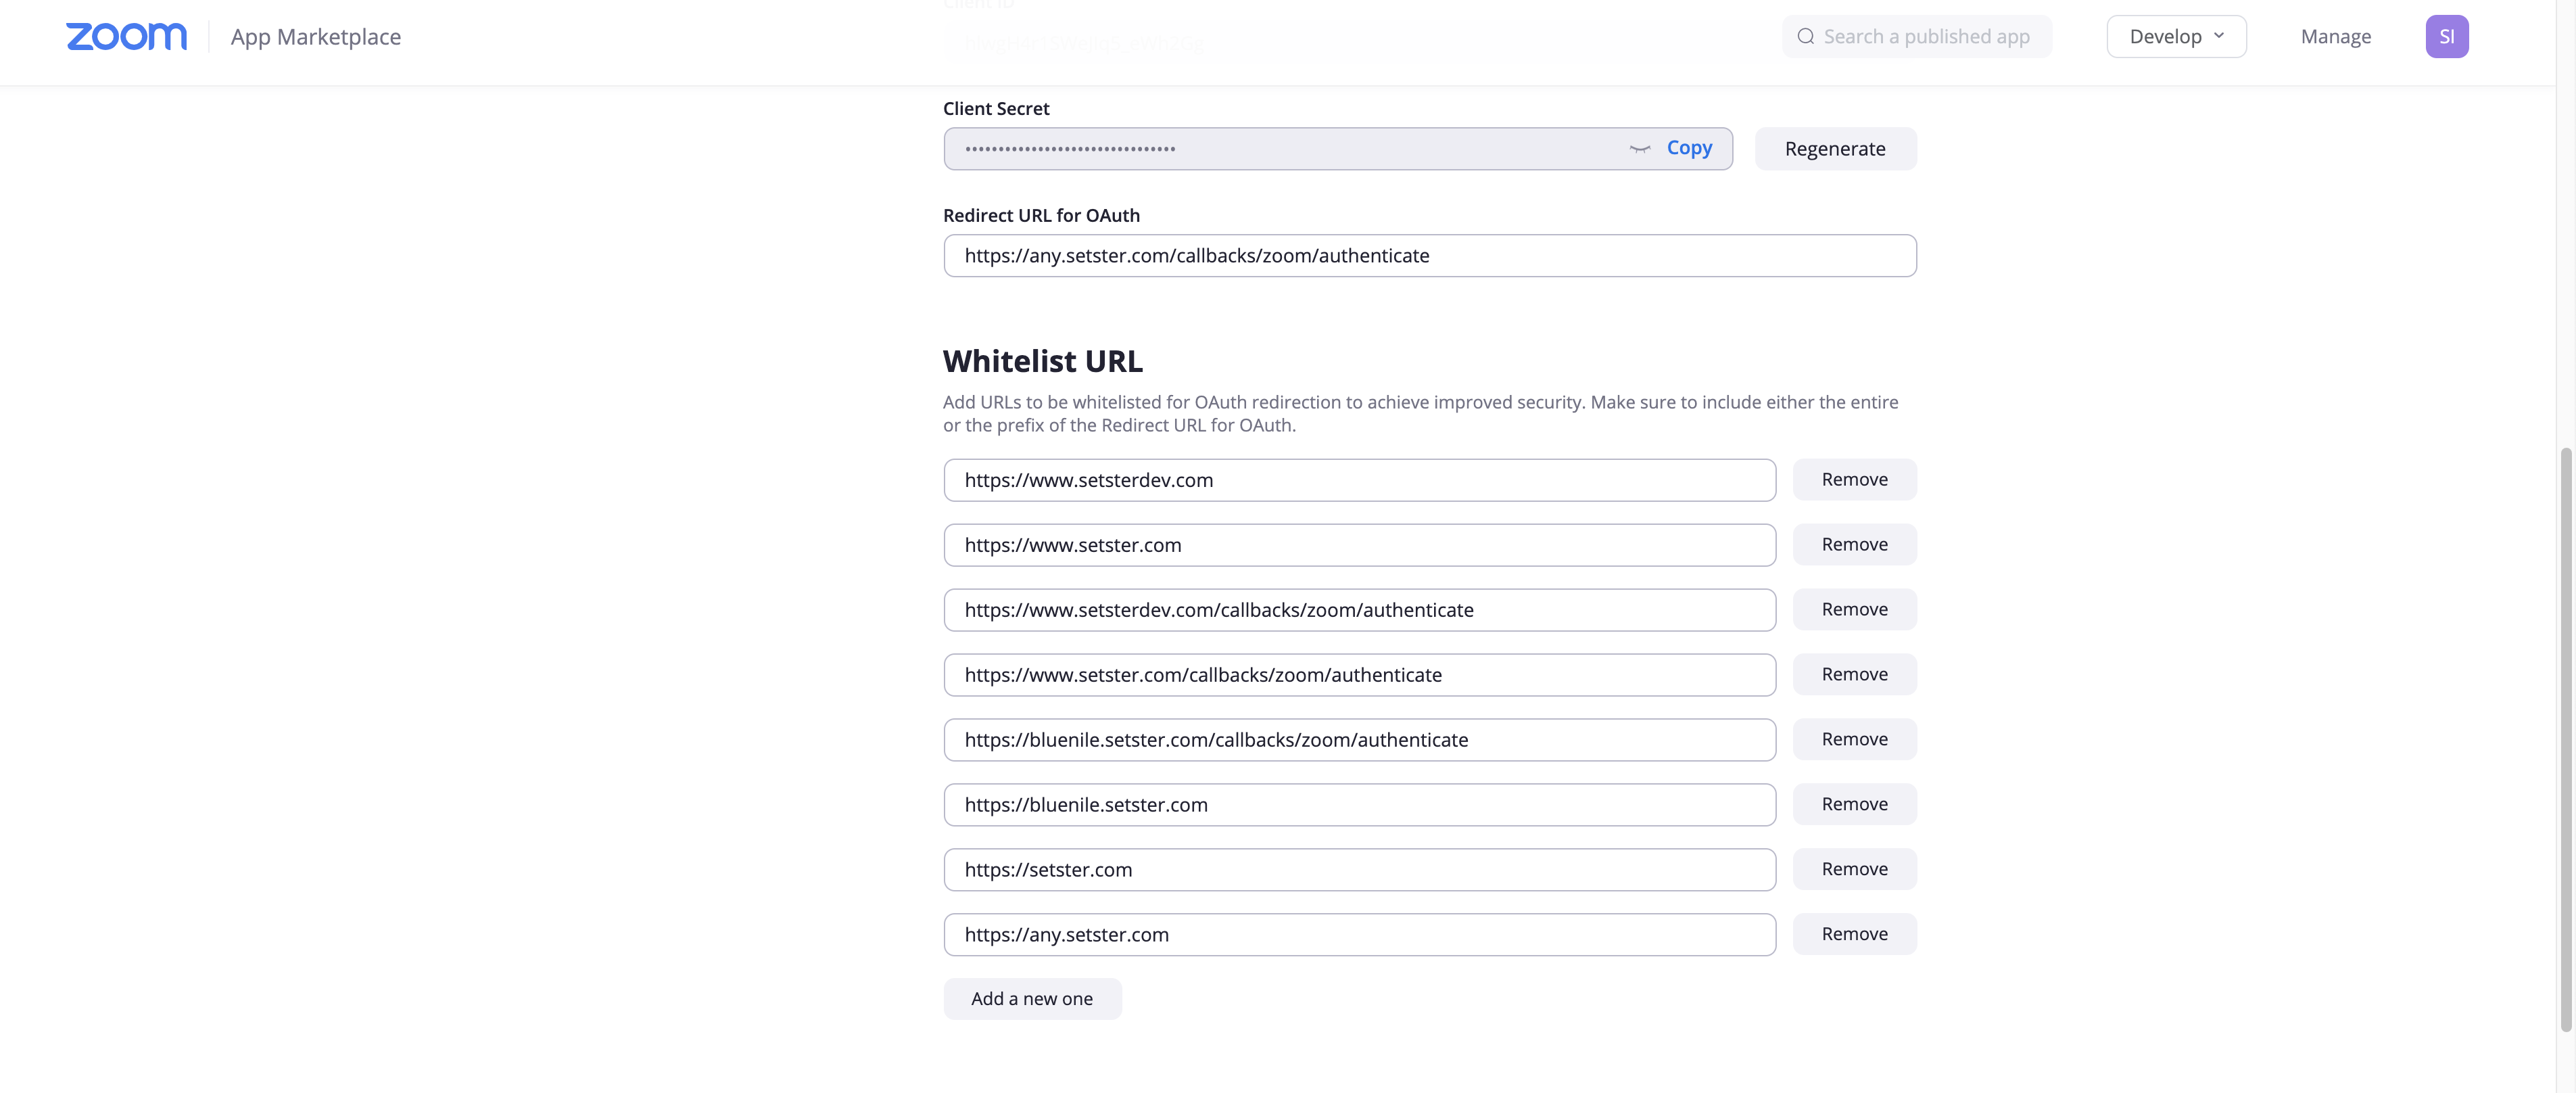
Task: Reveal Client Secret with the eye icon
Action: pos(1639,149)
